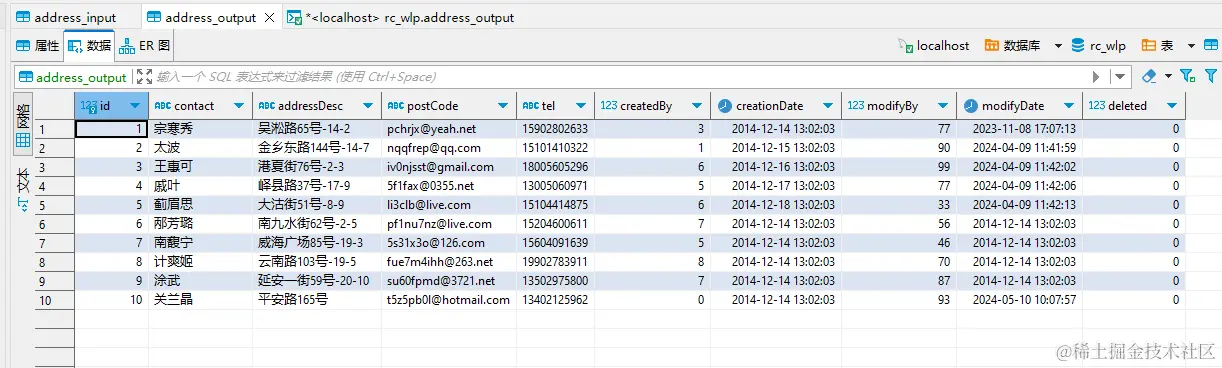Click the 123 type icon of deleted column
The height and width of the screenshot is (368, 1222).
(1096, 106)
